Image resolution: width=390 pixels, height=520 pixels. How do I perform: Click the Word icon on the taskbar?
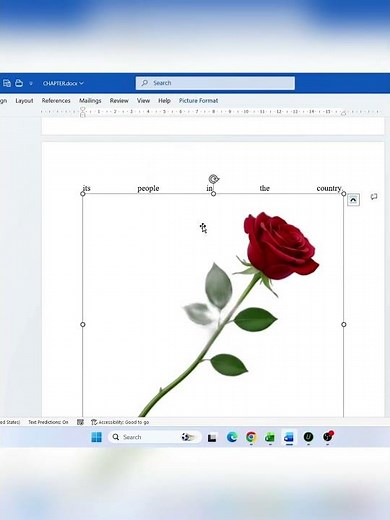pos(289,437)
